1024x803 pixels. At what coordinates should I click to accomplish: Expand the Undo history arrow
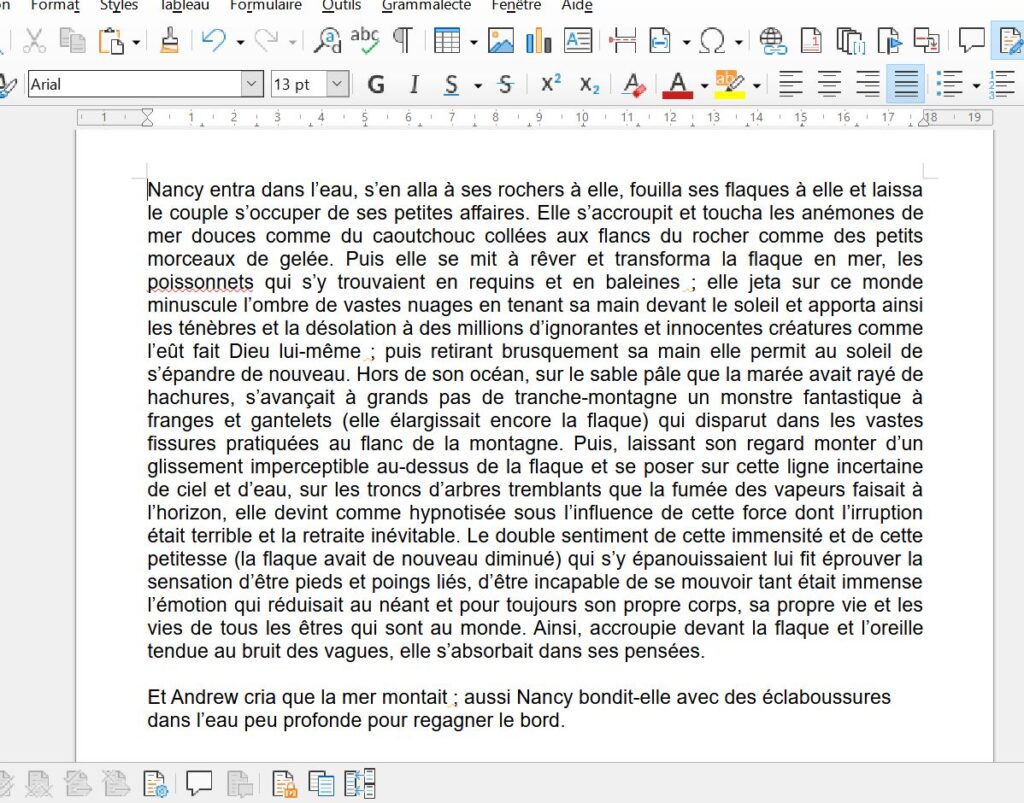coord(240,42)
